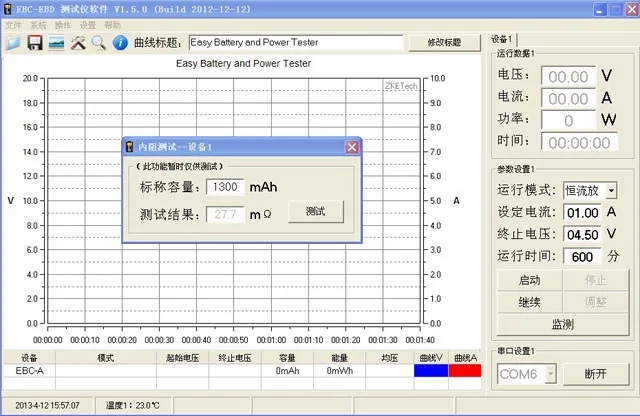
Task: Click the 电压 readout 00.00
Action: click(x=568, y=76)
